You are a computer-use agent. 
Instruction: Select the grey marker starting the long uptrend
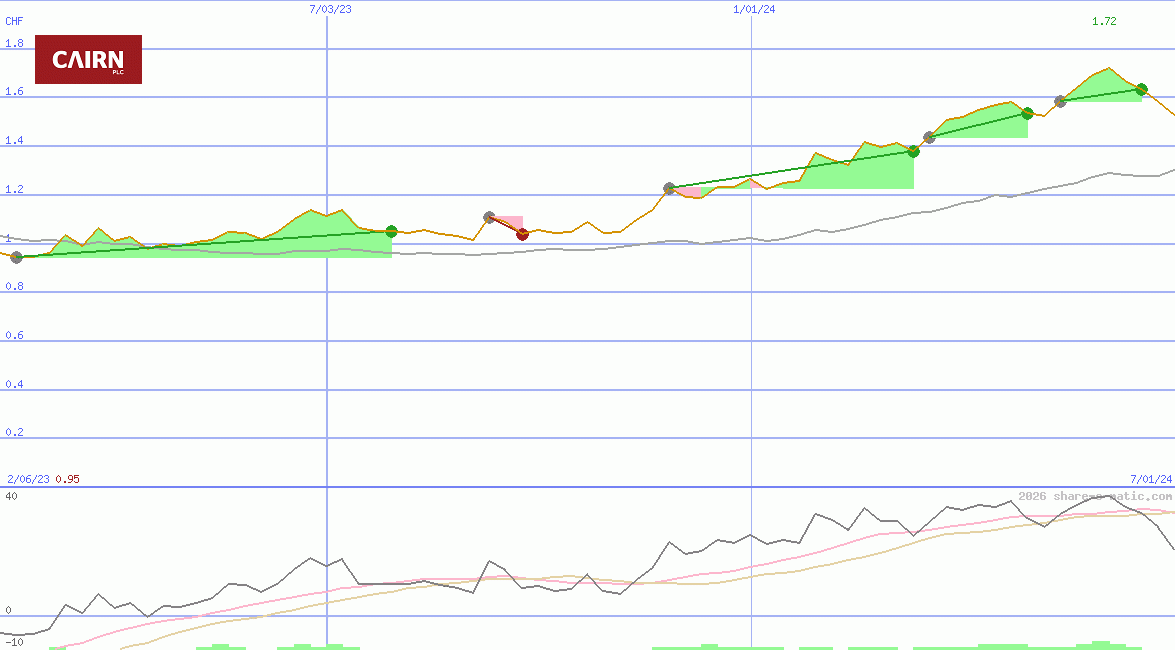(x=16, y=257)
